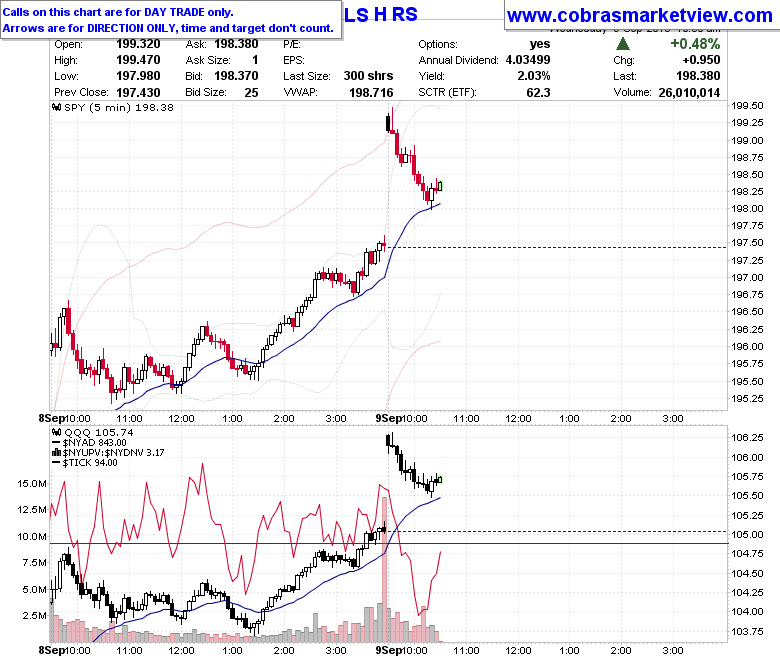Screen dimensions: 780x659
Task: Click the candlestick icon beside QQQ label
Action: tap(57, 432)
